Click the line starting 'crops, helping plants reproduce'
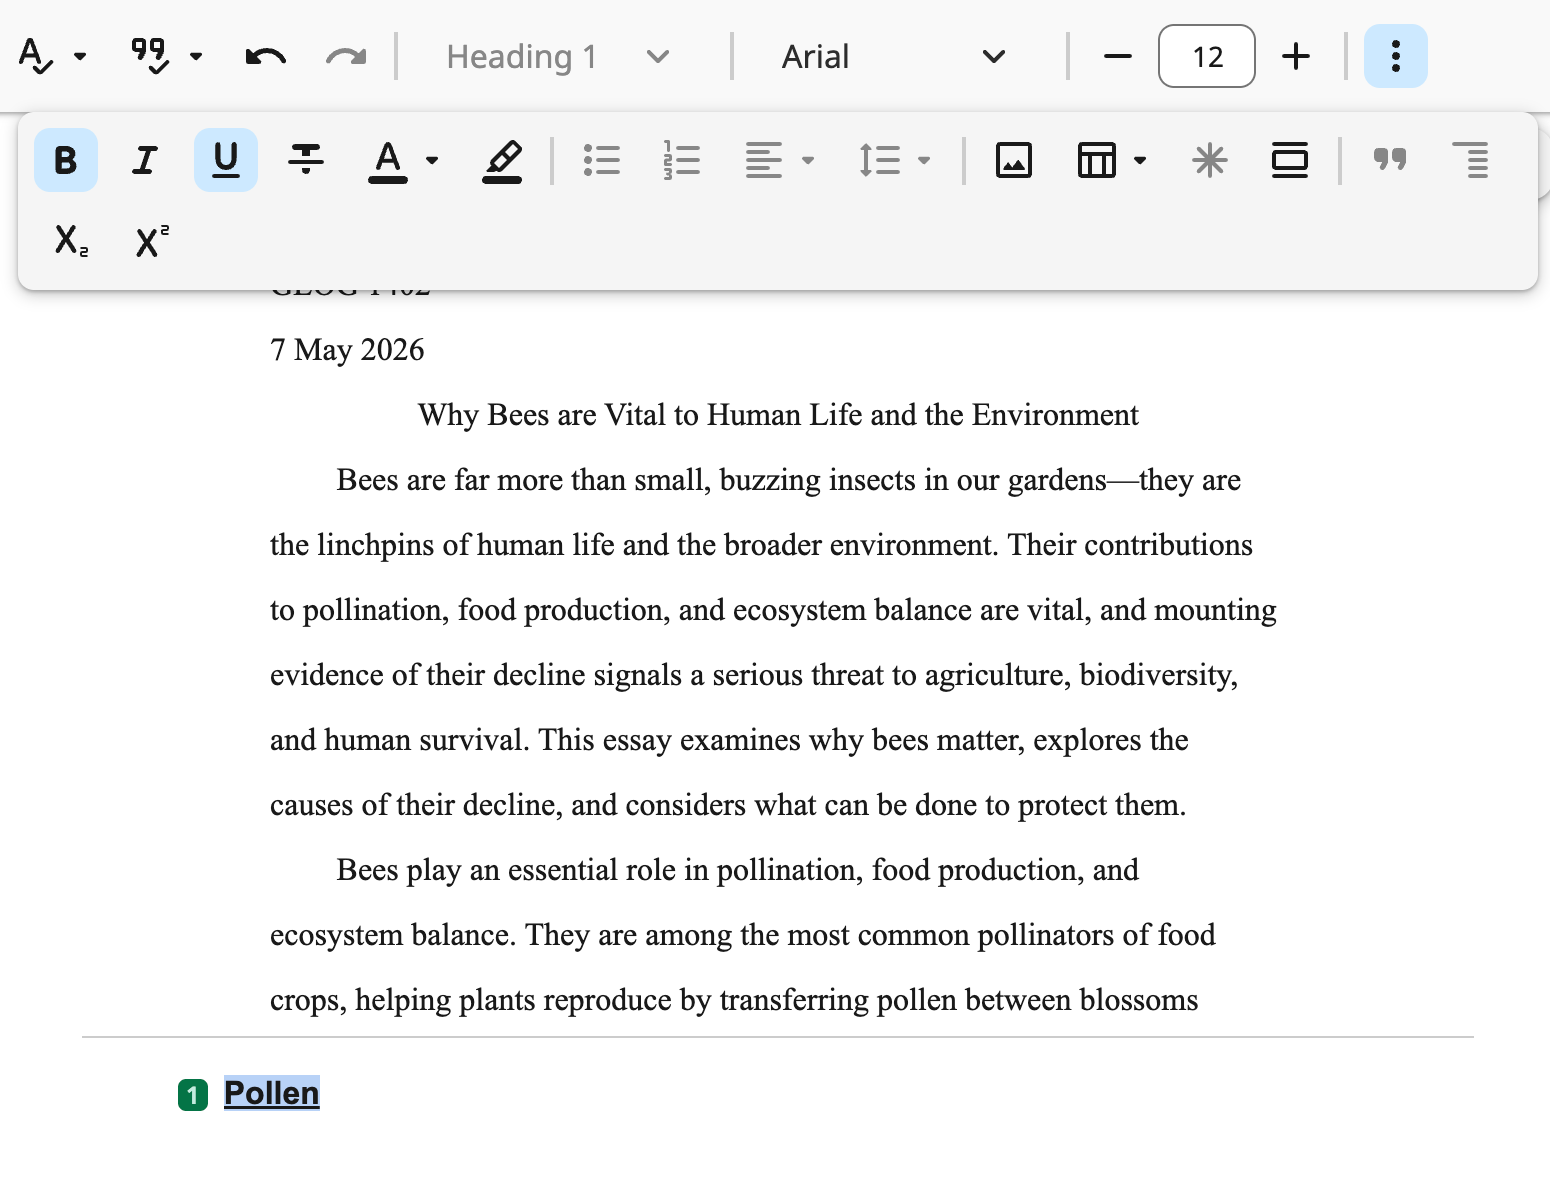This screenshot has width=1550, height=1180. click(x=734, y=1000)
